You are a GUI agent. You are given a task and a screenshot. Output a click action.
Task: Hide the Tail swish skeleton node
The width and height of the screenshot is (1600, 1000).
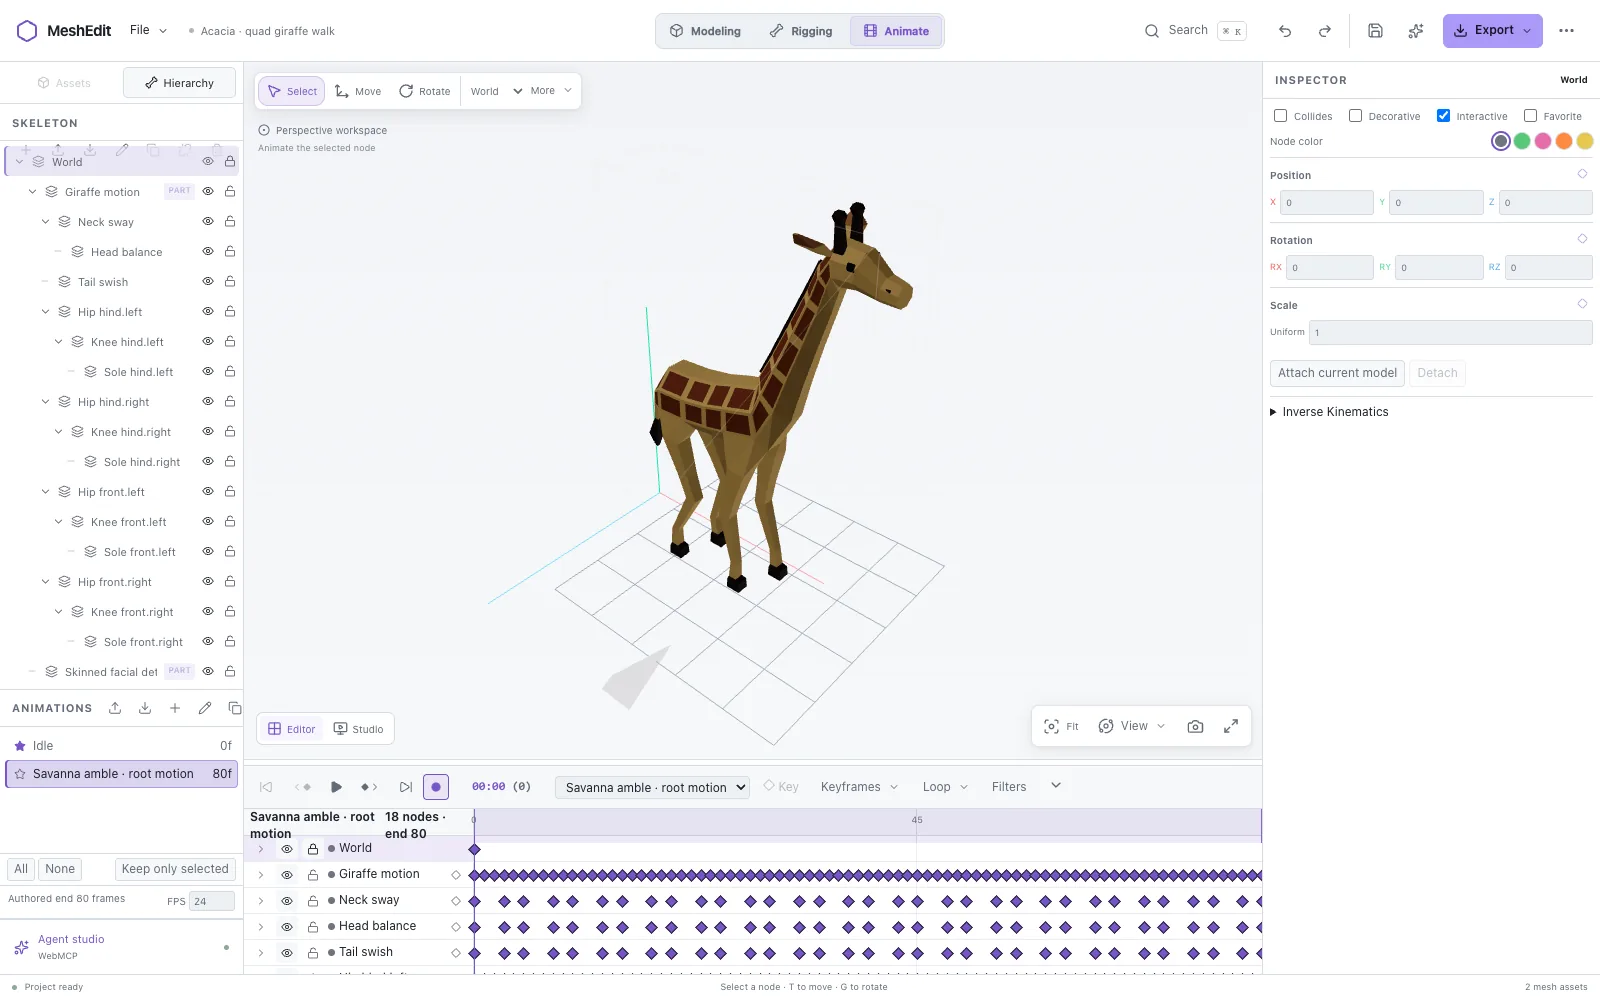pos(208,282)
